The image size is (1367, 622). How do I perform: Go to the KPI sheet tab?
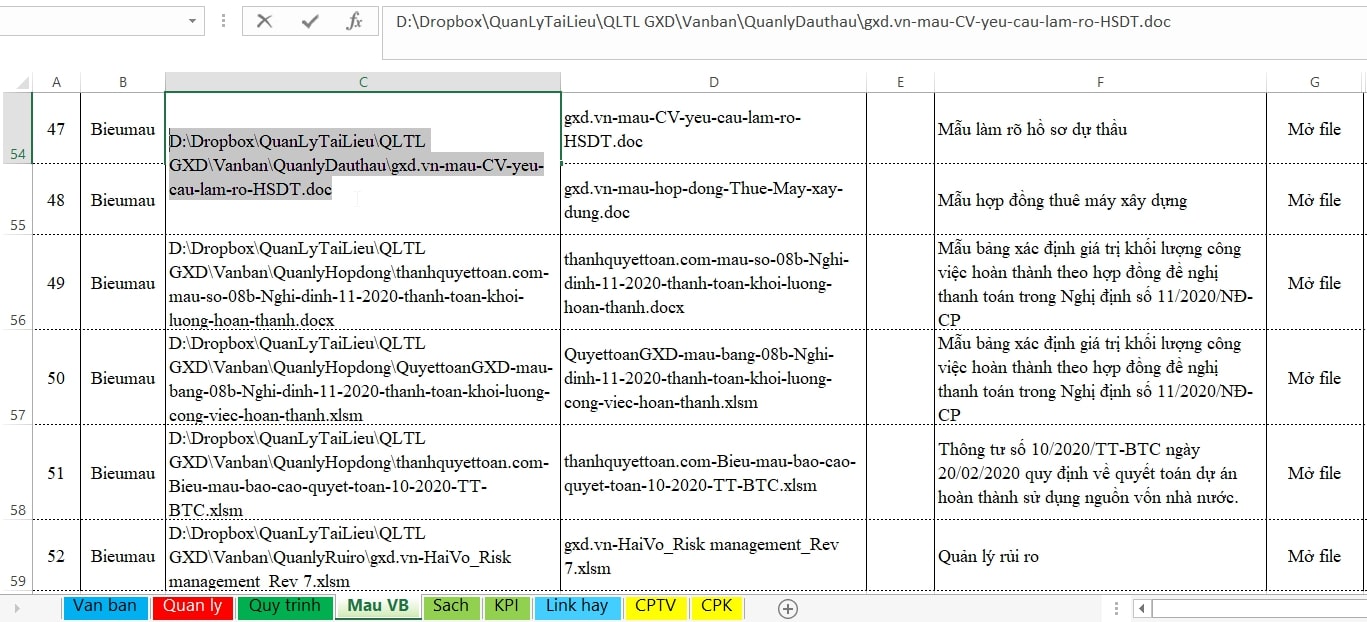coord(506,606)
